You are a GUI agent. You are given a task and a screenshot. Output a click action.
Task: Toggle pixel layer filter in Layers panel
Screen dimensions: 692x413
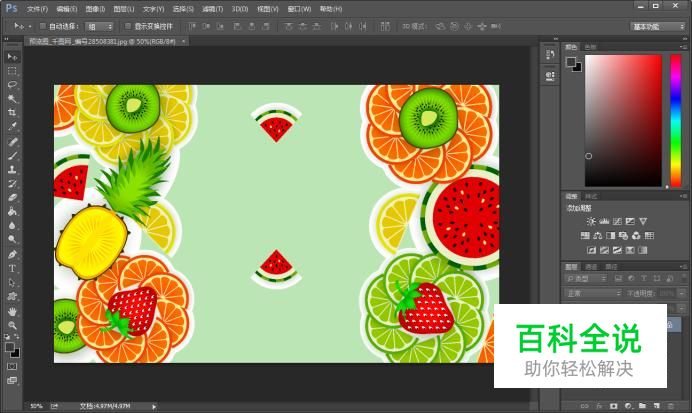(x=618, y=278)
